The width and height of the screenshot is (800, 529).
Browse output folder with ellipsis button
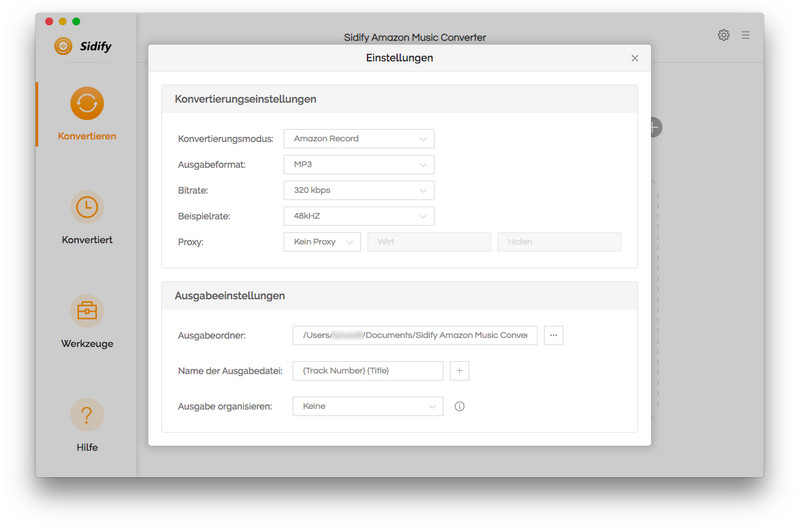pos(554,335)
